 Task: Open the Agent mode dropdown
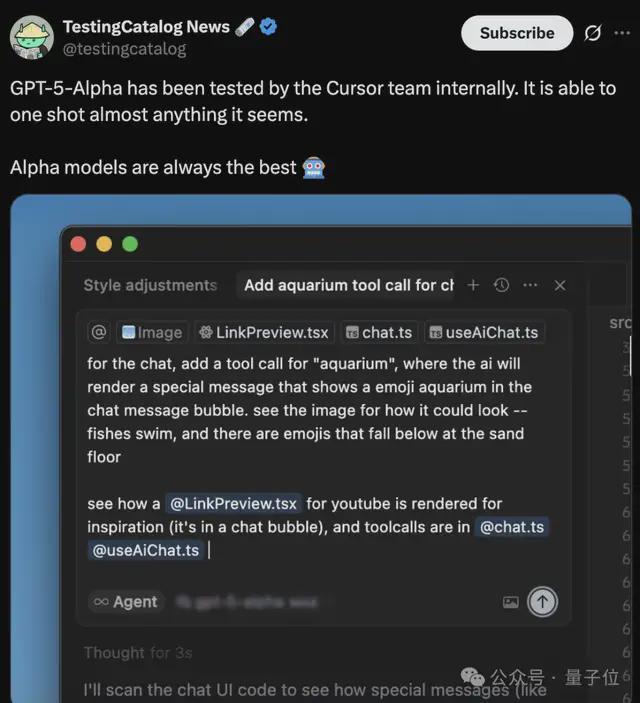pyautogui.click(x=126, y=602)
